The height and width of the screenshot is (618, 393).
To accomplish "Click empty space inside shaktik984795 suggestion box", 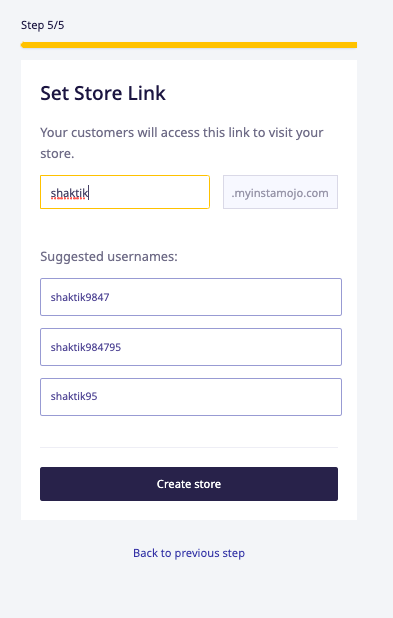I will point(231,347).
